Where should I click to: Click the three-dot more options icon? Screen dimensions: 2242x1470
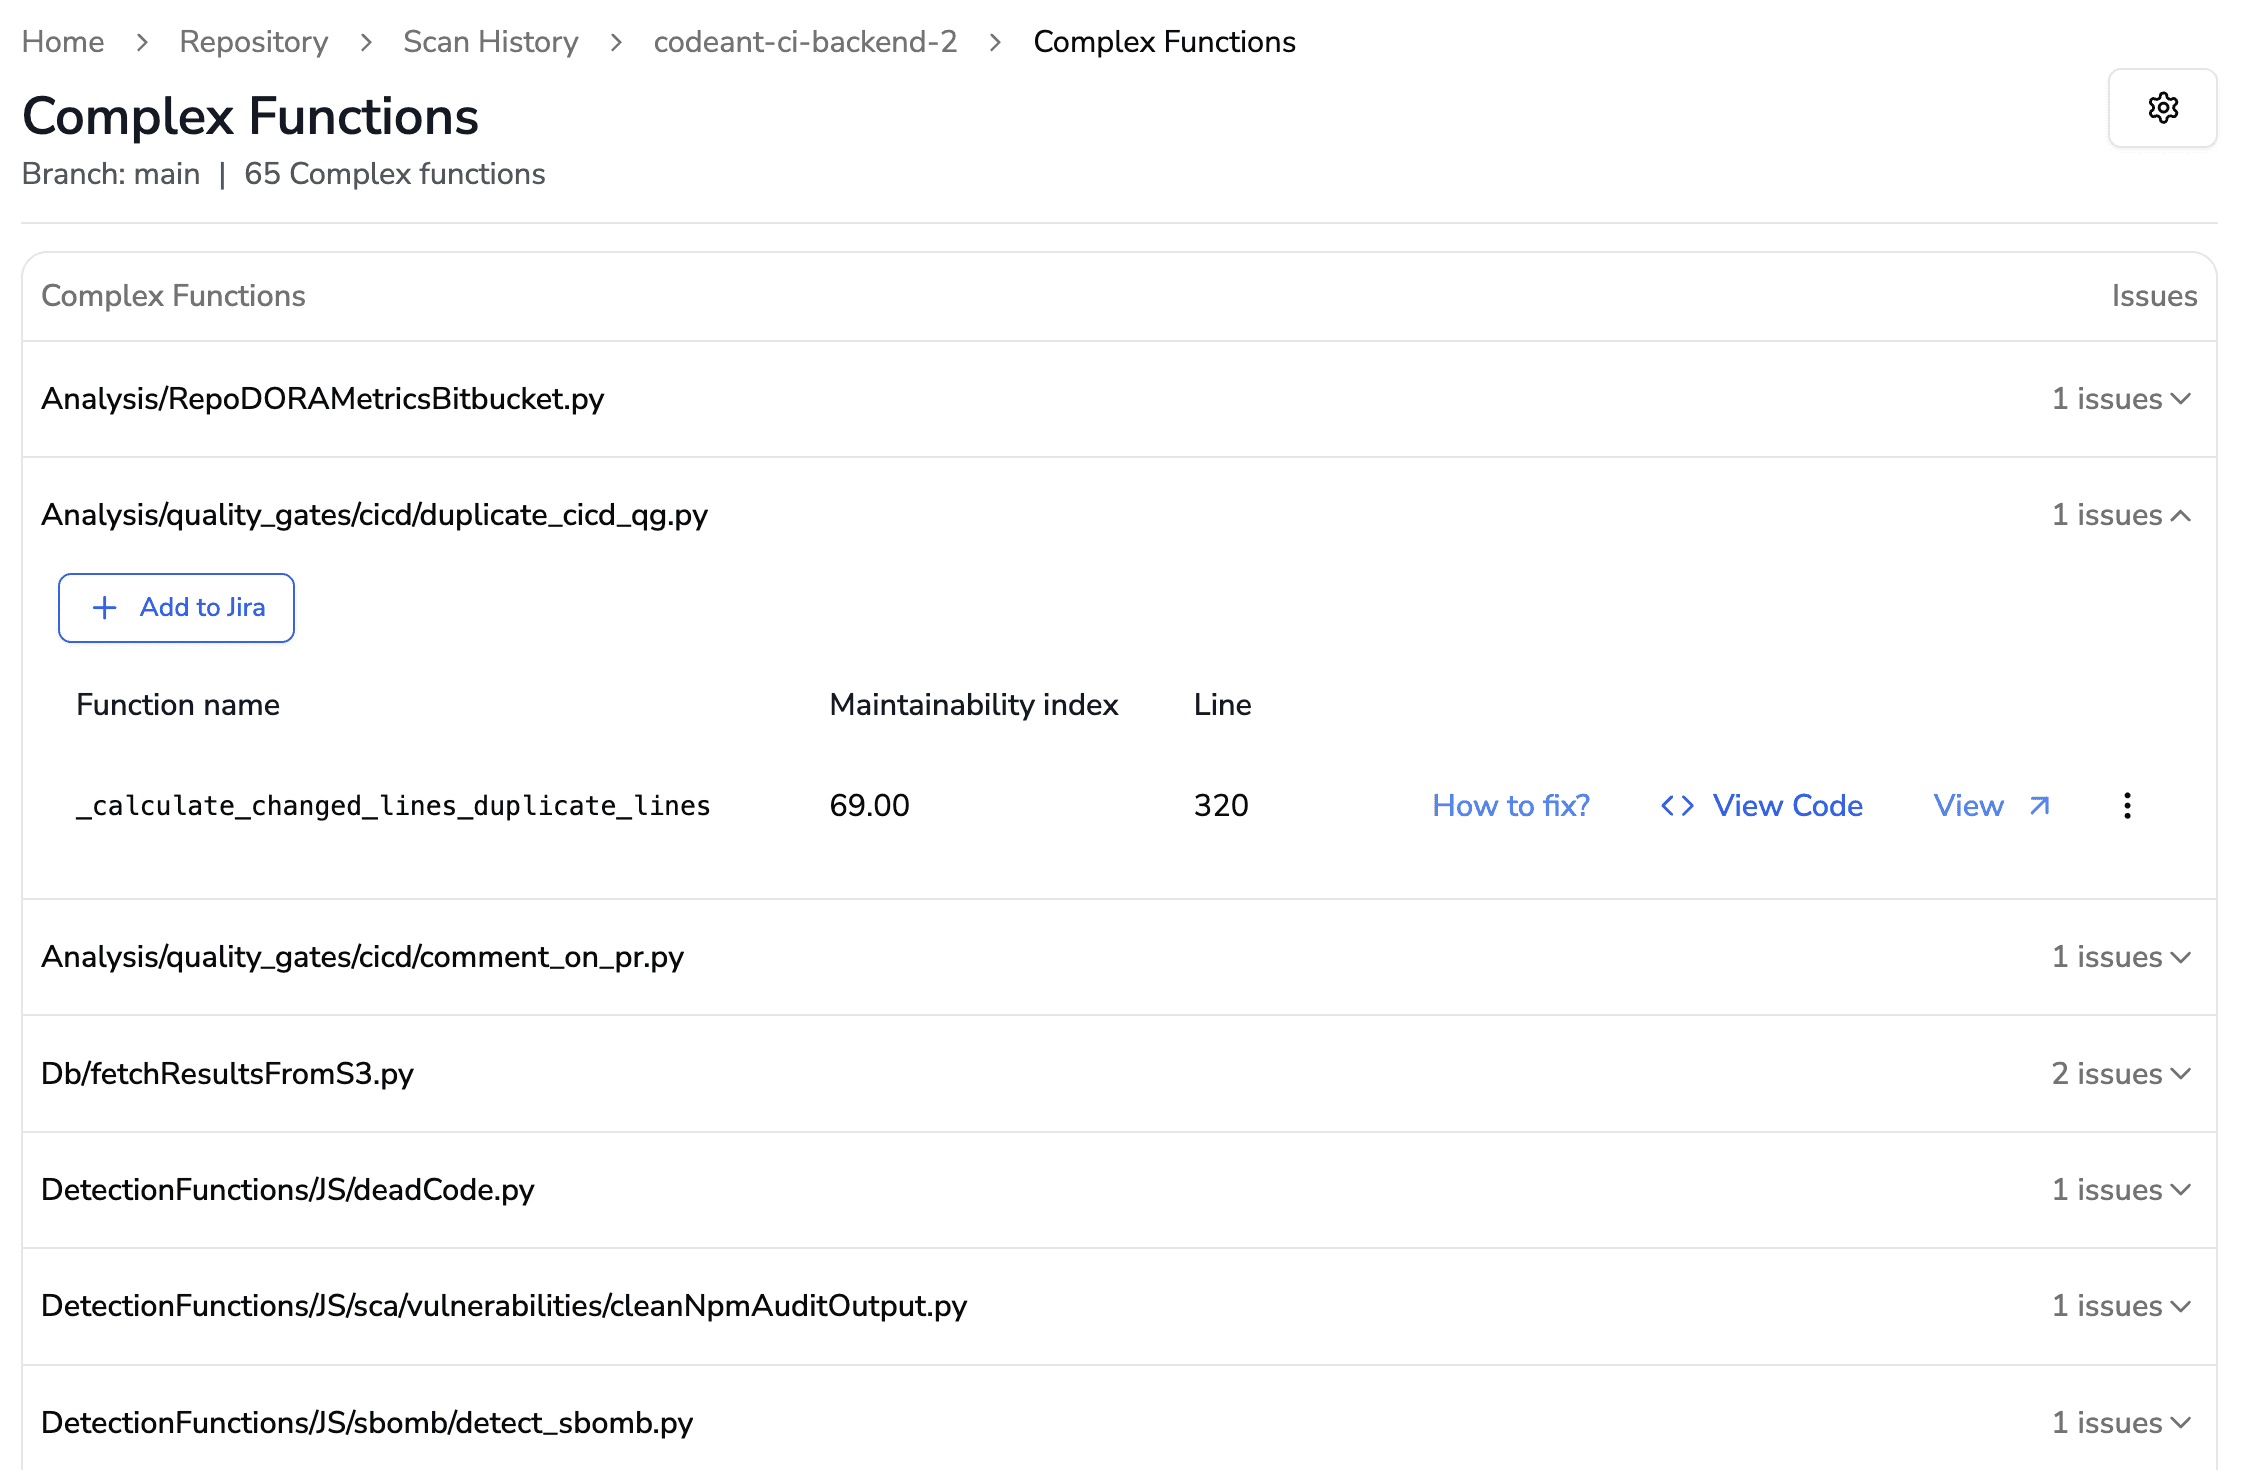[x=2127, y=806]
